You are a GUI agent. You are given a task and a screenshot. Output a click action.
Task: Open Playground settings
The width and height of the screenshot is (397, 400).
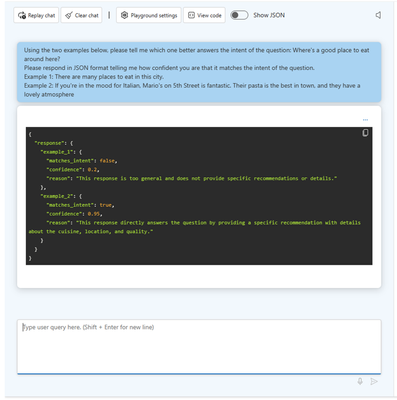[149, 15]
